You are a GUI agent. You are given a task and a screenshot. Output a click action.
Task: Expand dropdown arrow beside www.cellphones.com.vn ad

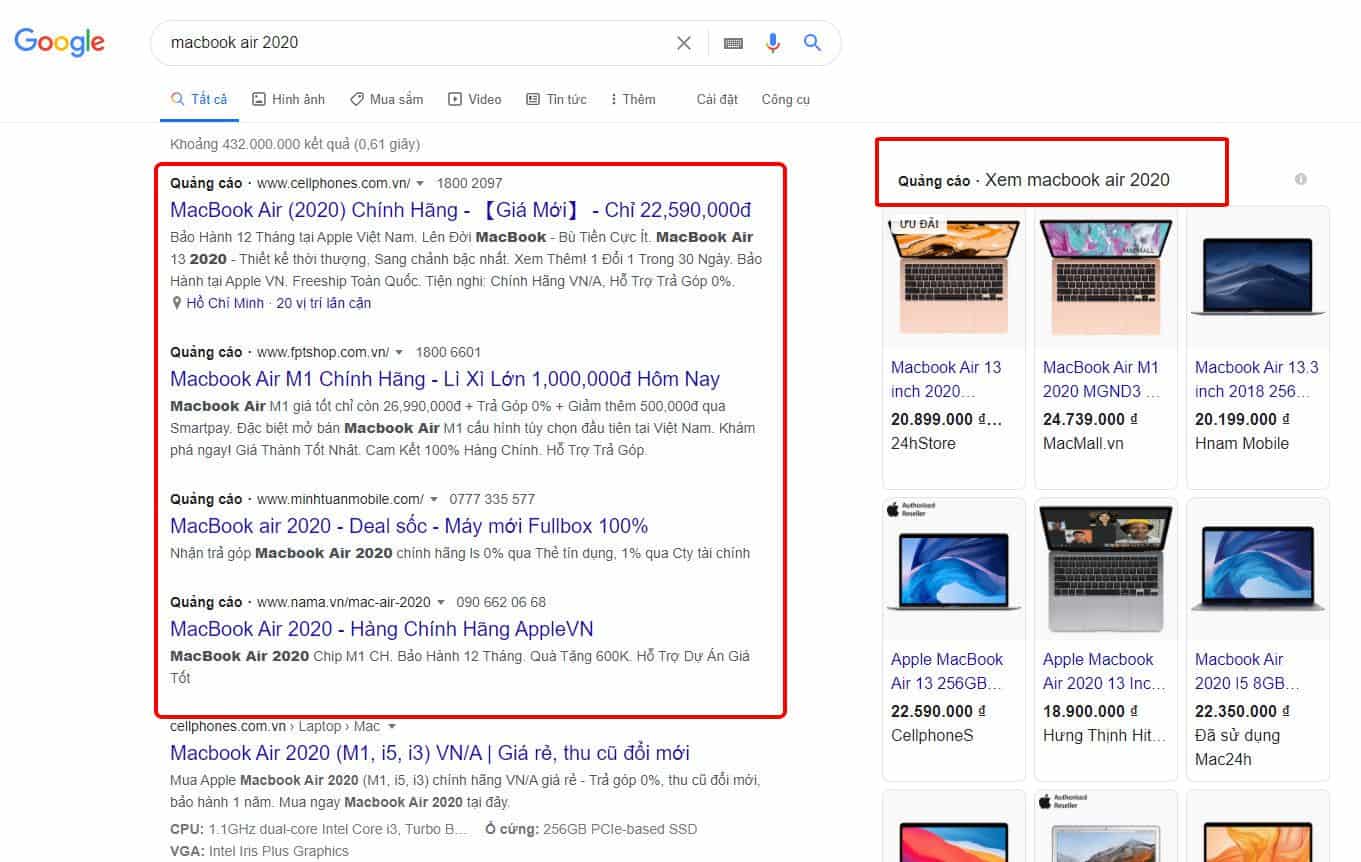[420, 183]
